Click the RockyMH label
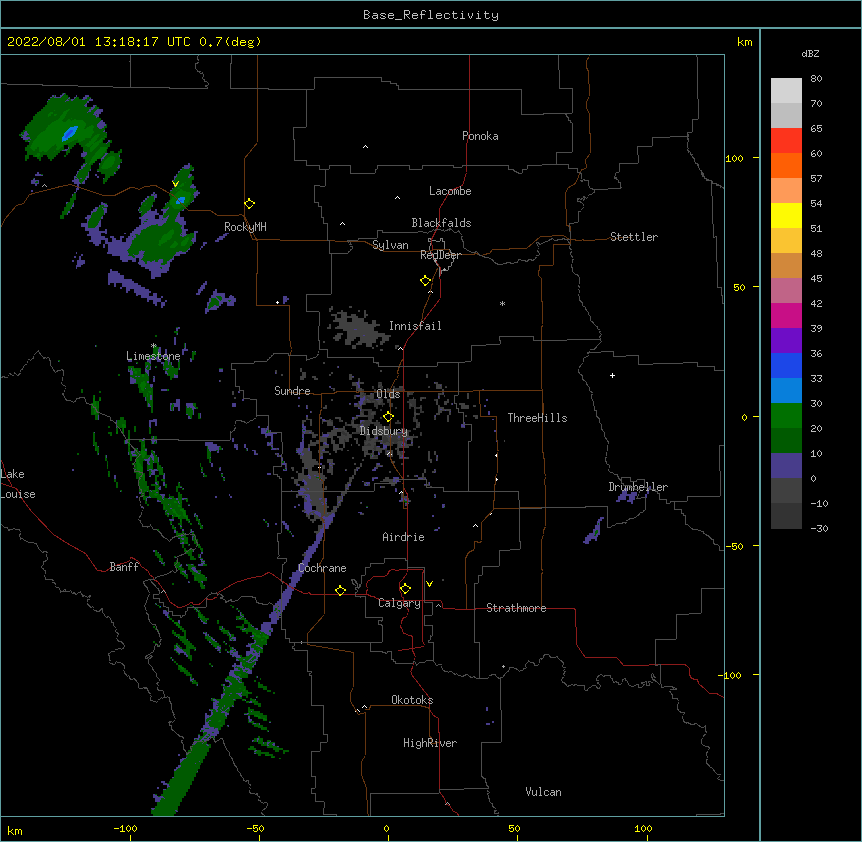The image size is (862, 842). pos(245,227)
